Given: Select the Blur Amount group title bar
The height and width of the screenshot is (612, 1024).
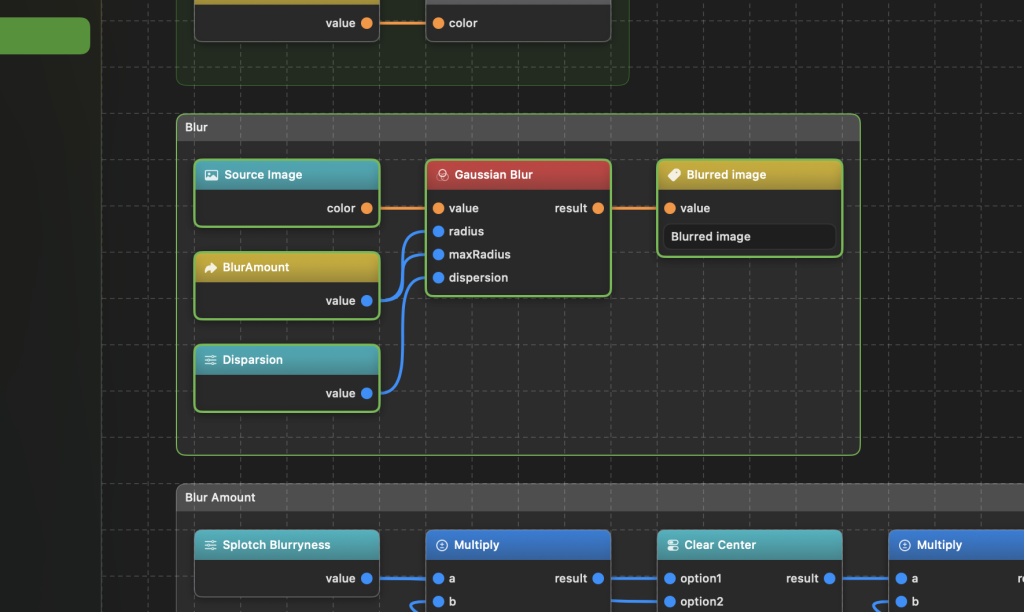Looking at the screenshot, I should 600,498.
